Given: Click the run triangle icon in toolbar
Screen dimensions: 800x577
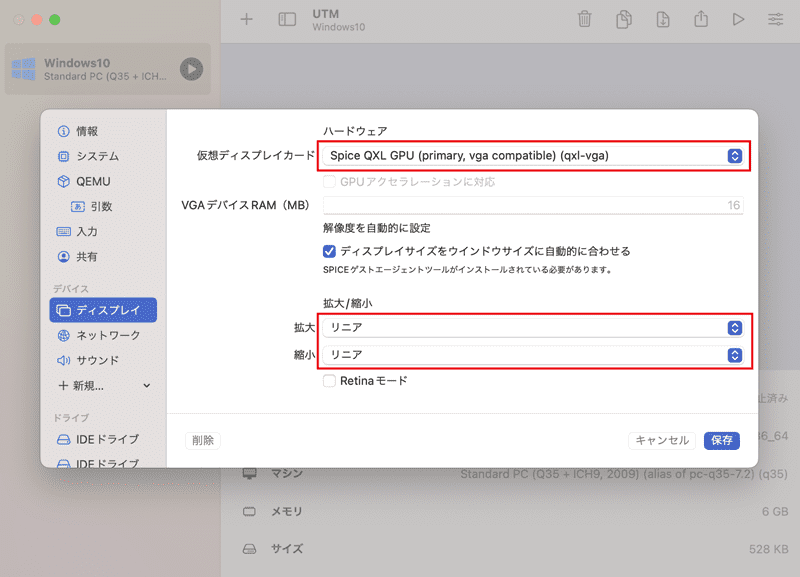Looking at the screenshot, I should [738, 19].
